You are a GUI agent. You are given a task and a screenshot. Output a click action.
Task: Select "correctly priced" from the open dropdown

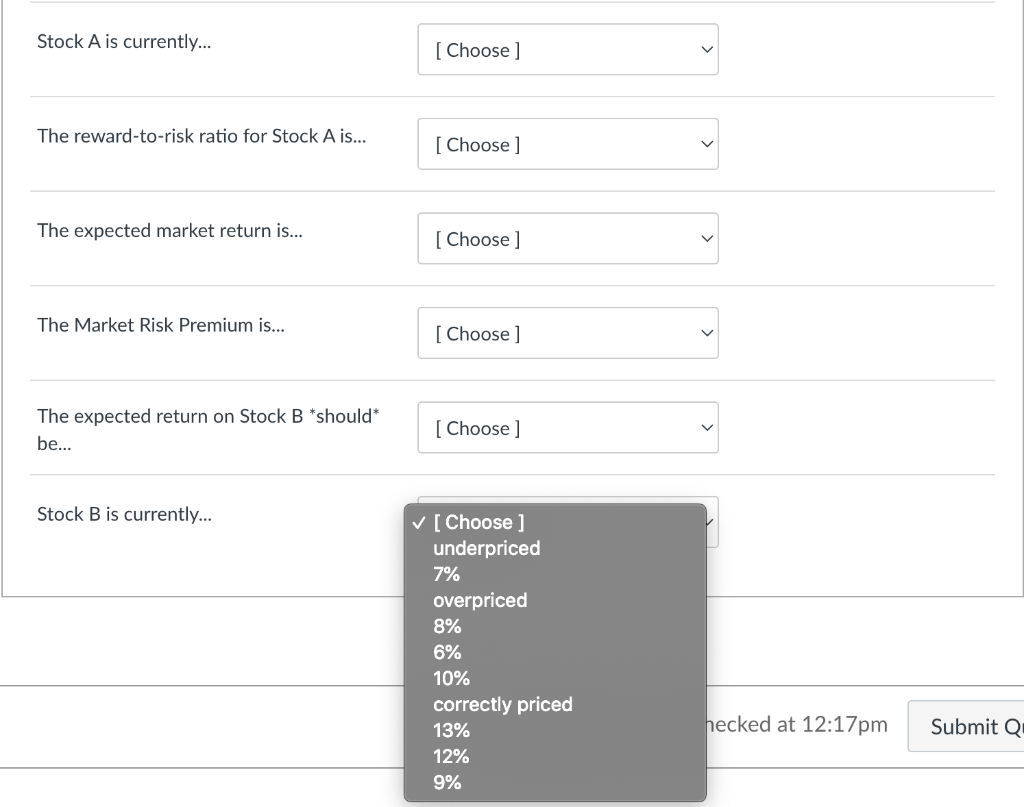(503, 704)
